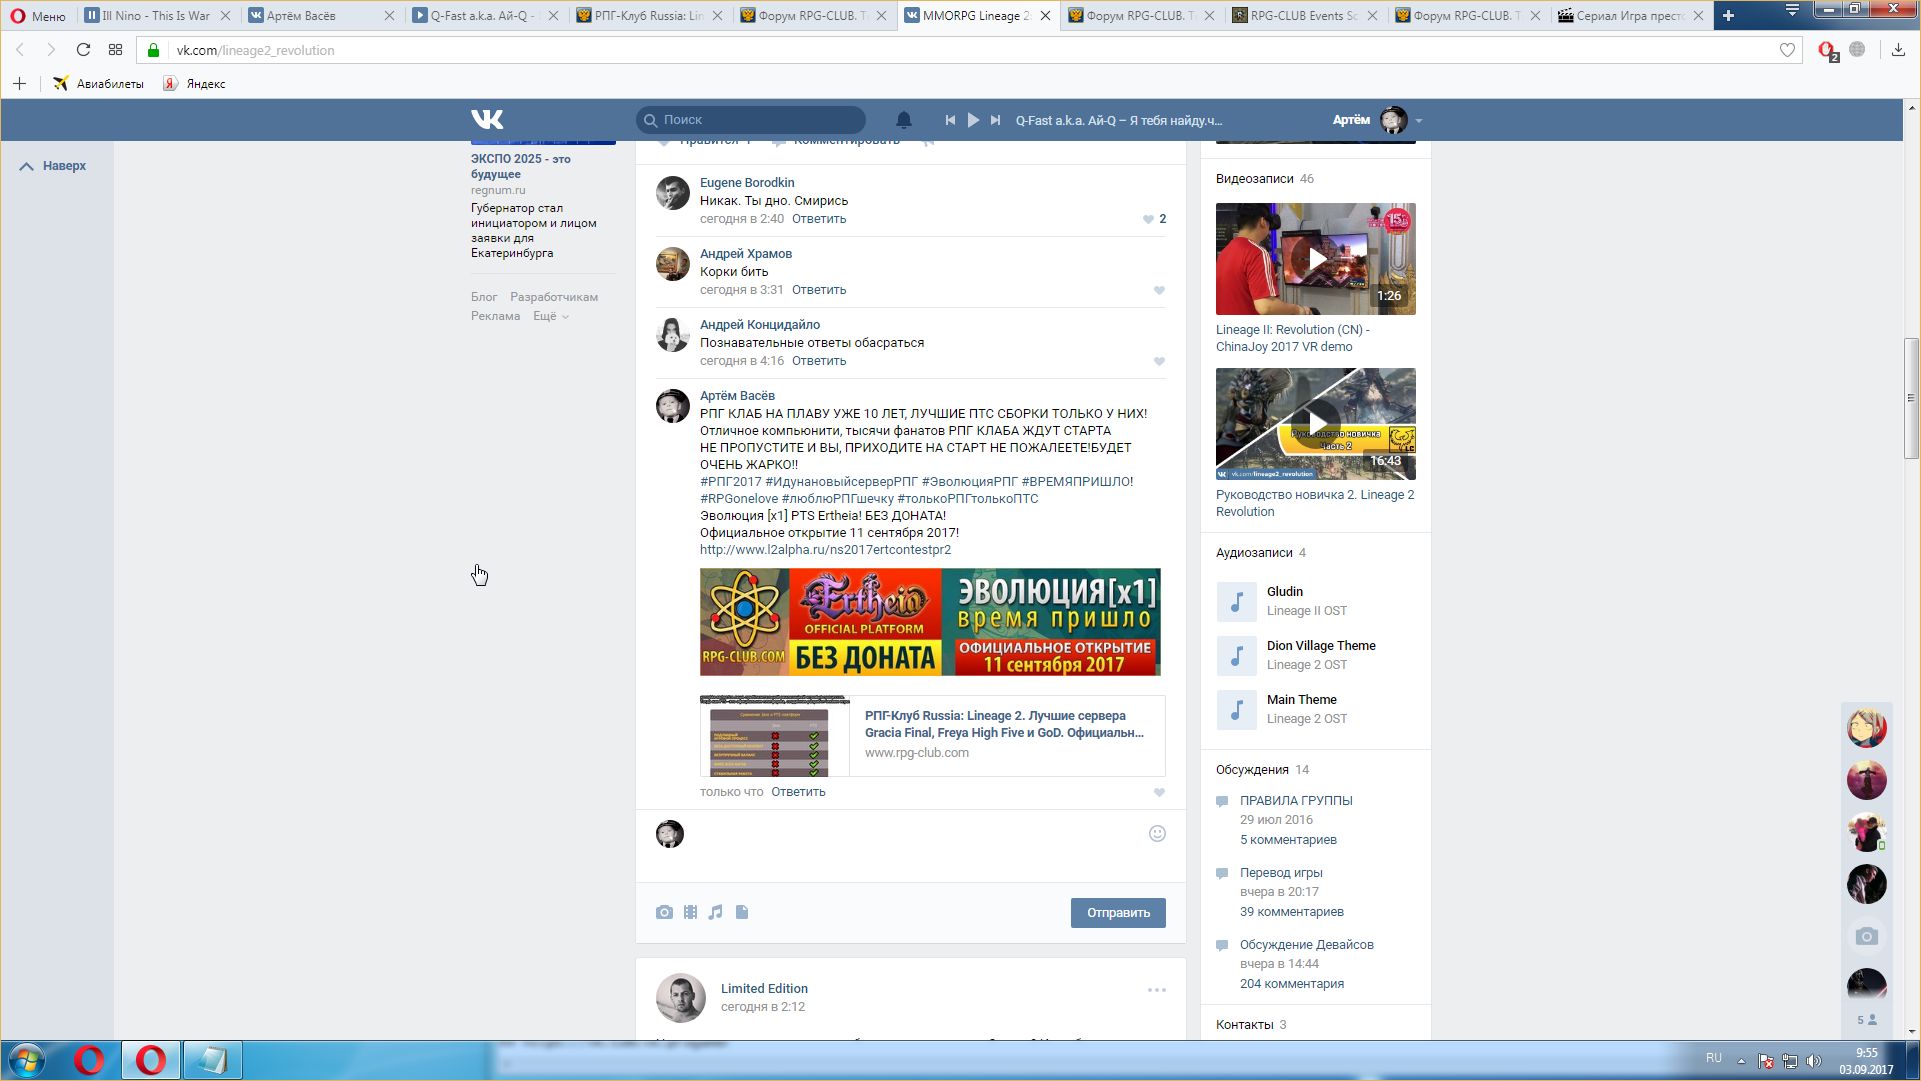Play the Руководство новичка 2 video
The width and height of the screenshot is (1921, 1081).
tap(1316, 424)
